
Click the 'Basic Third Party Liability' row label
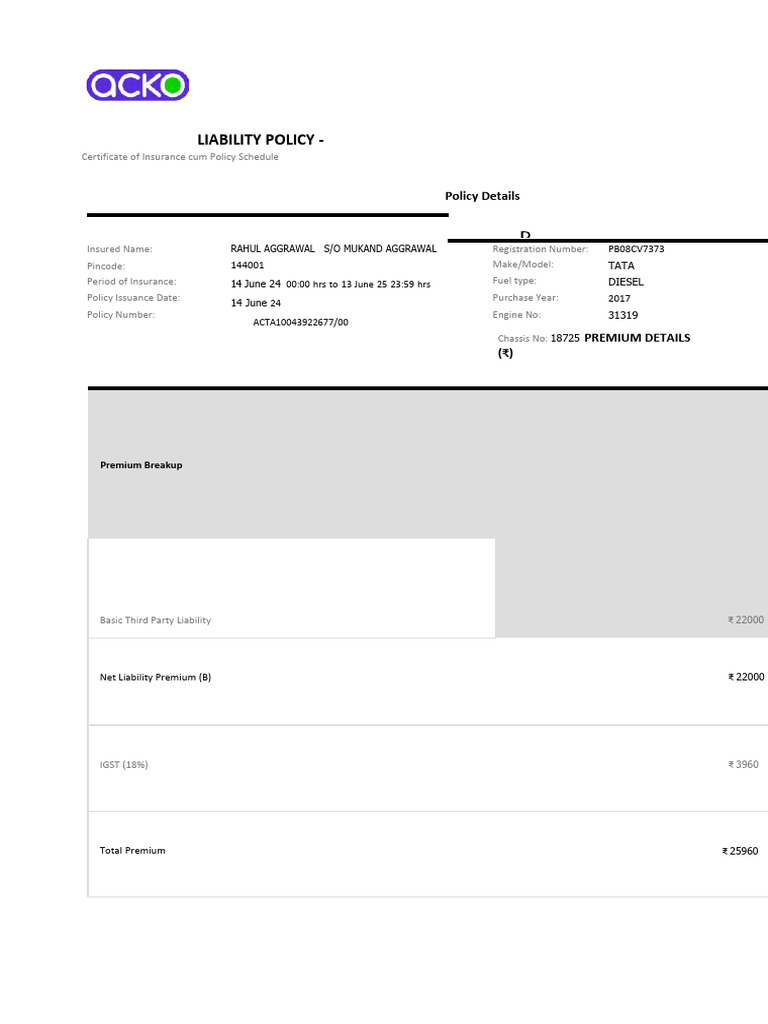[x=155, y=620]
